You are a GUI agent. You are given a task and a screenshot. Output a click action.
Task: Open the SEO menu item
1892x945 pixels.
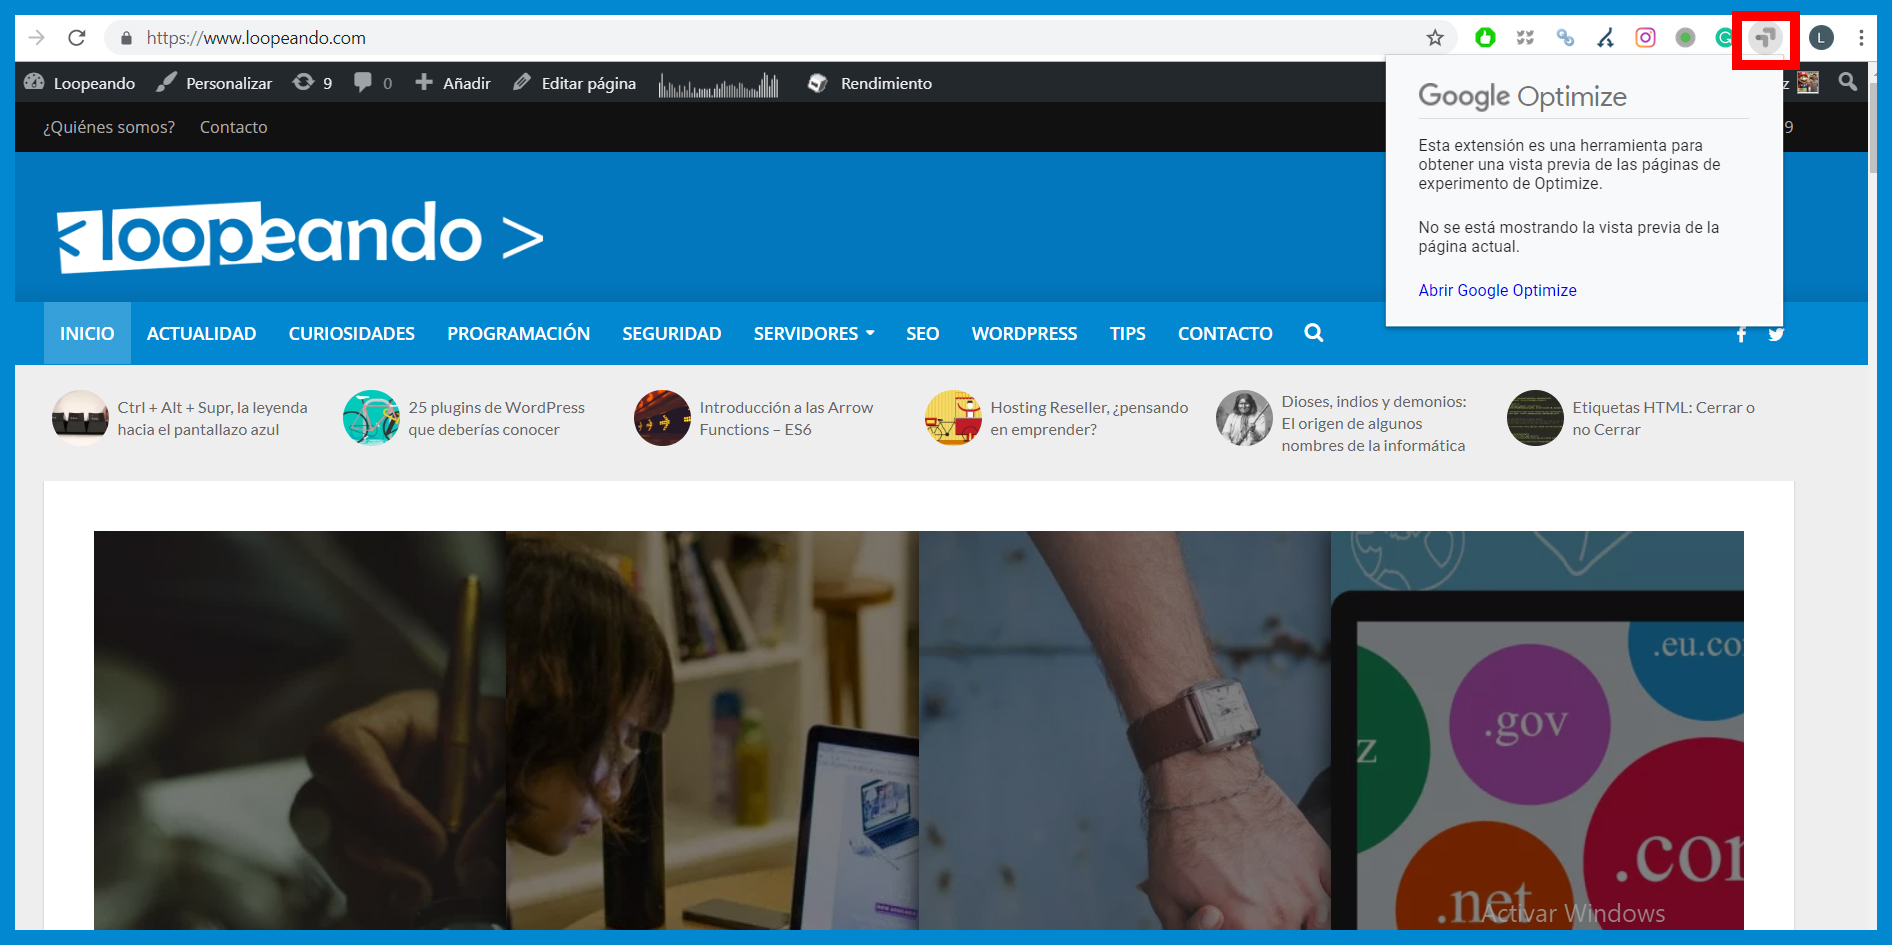923,333
